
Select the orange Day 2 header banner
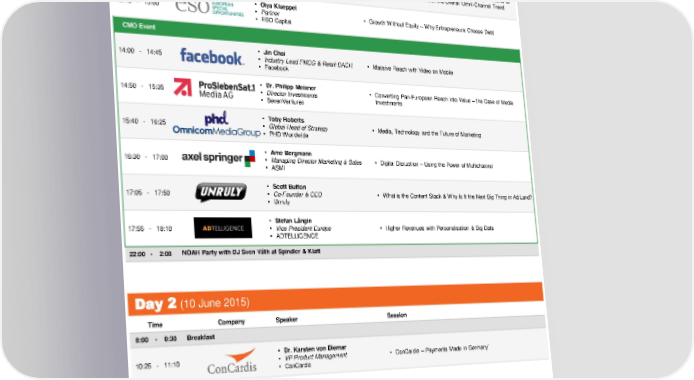(335, 298)
